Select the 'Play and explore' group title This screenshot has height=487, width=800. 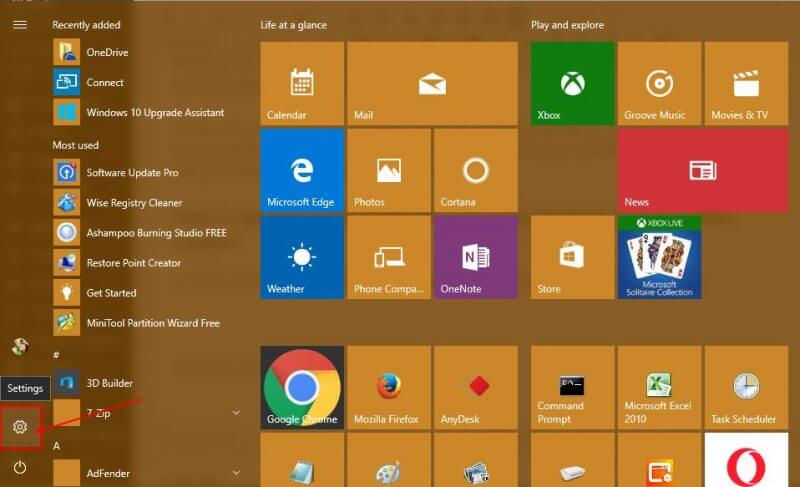(x=567, y=25)
